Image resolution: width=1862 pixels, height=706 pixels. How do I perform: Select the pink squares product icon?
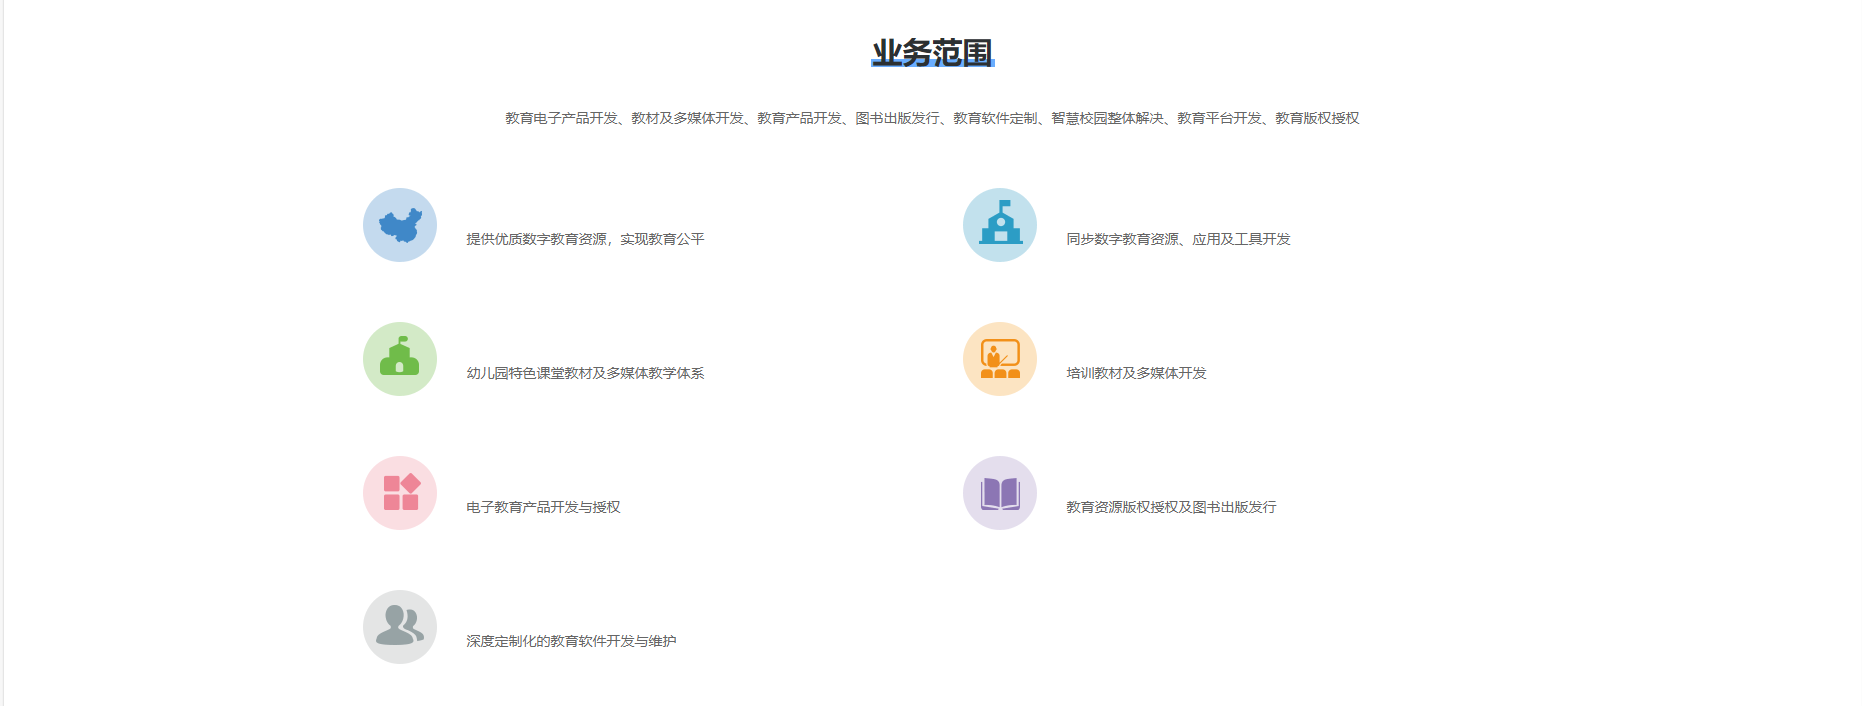(x=400, y=493)
